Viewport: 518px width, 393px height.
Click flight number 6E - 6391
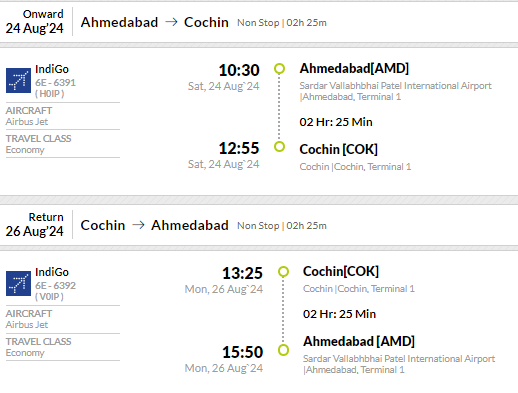click(x=55, y=82)
